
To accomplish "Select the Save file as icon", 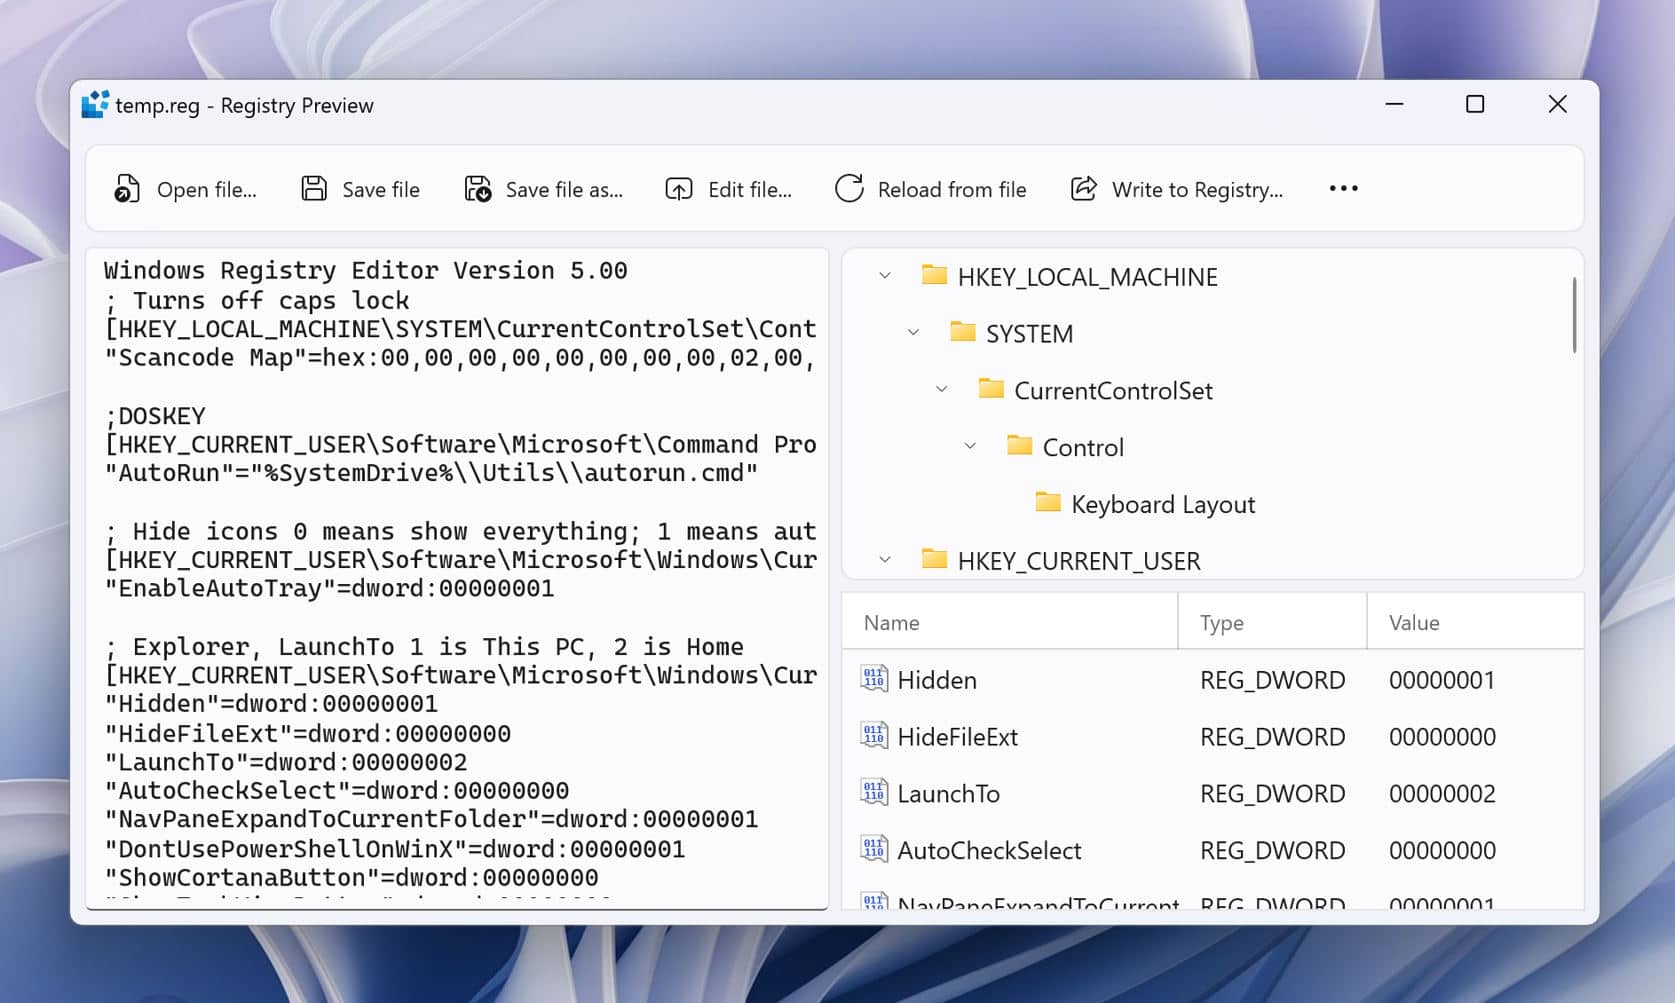I will click(x=476, y=188).
